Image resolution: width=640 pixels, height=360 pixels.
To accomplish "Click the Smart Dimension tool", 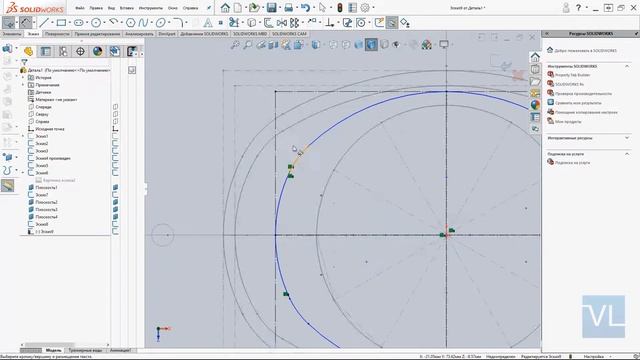I will pos(25,22).
